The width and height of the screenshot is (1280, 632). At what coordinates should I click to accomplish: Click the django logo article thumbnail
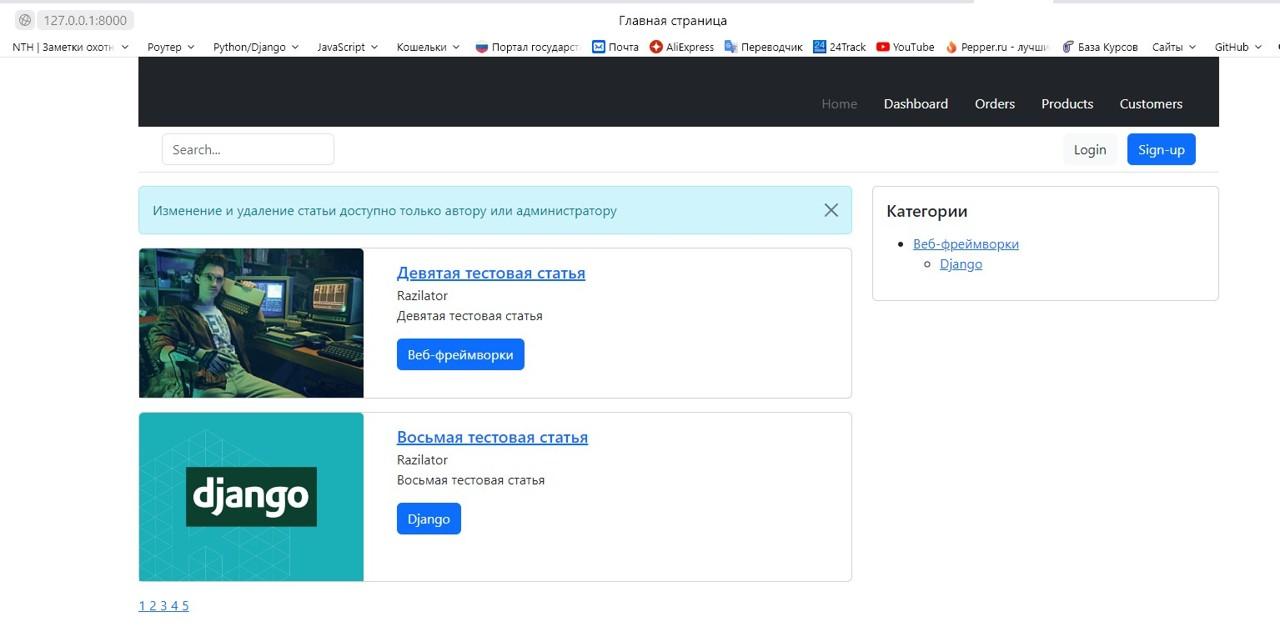251,497
